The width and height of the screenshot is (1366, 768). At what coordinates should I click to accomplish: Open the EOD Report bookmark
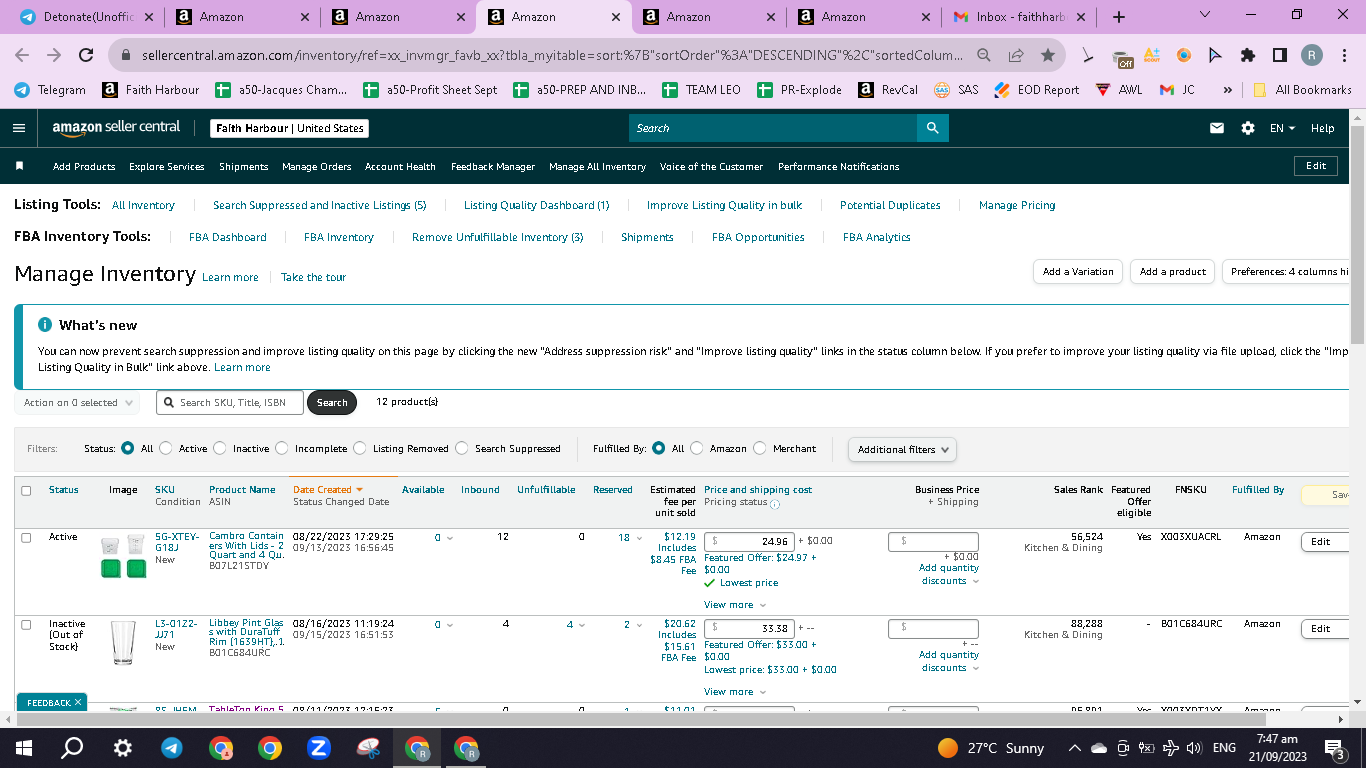(x=1037, y=90)
